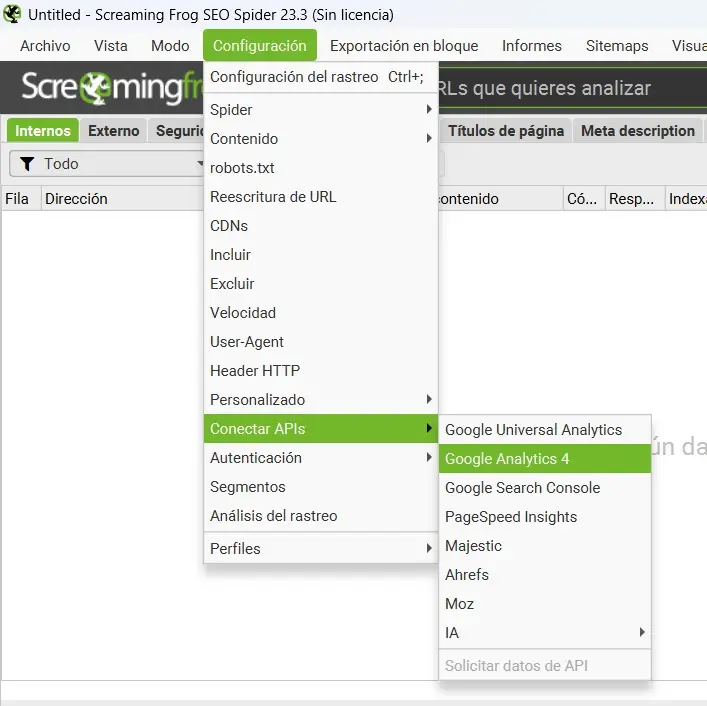Open Análisis del rastreo option

(321, 516)
